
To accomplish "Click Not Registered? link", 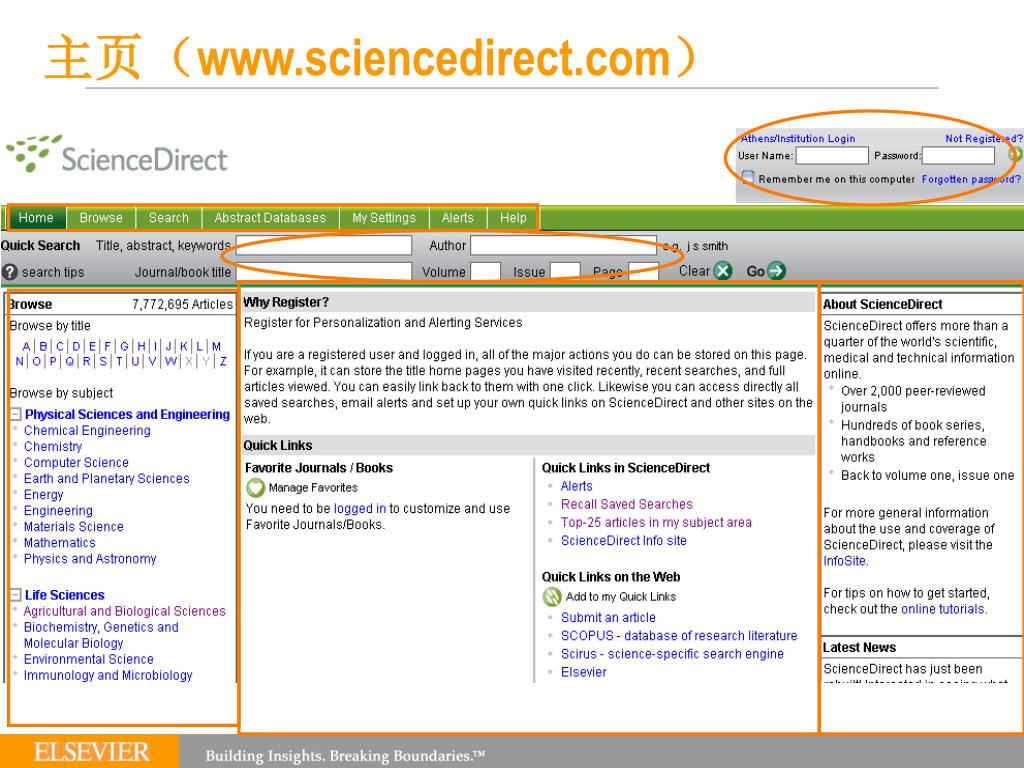I will click(984, 138).
